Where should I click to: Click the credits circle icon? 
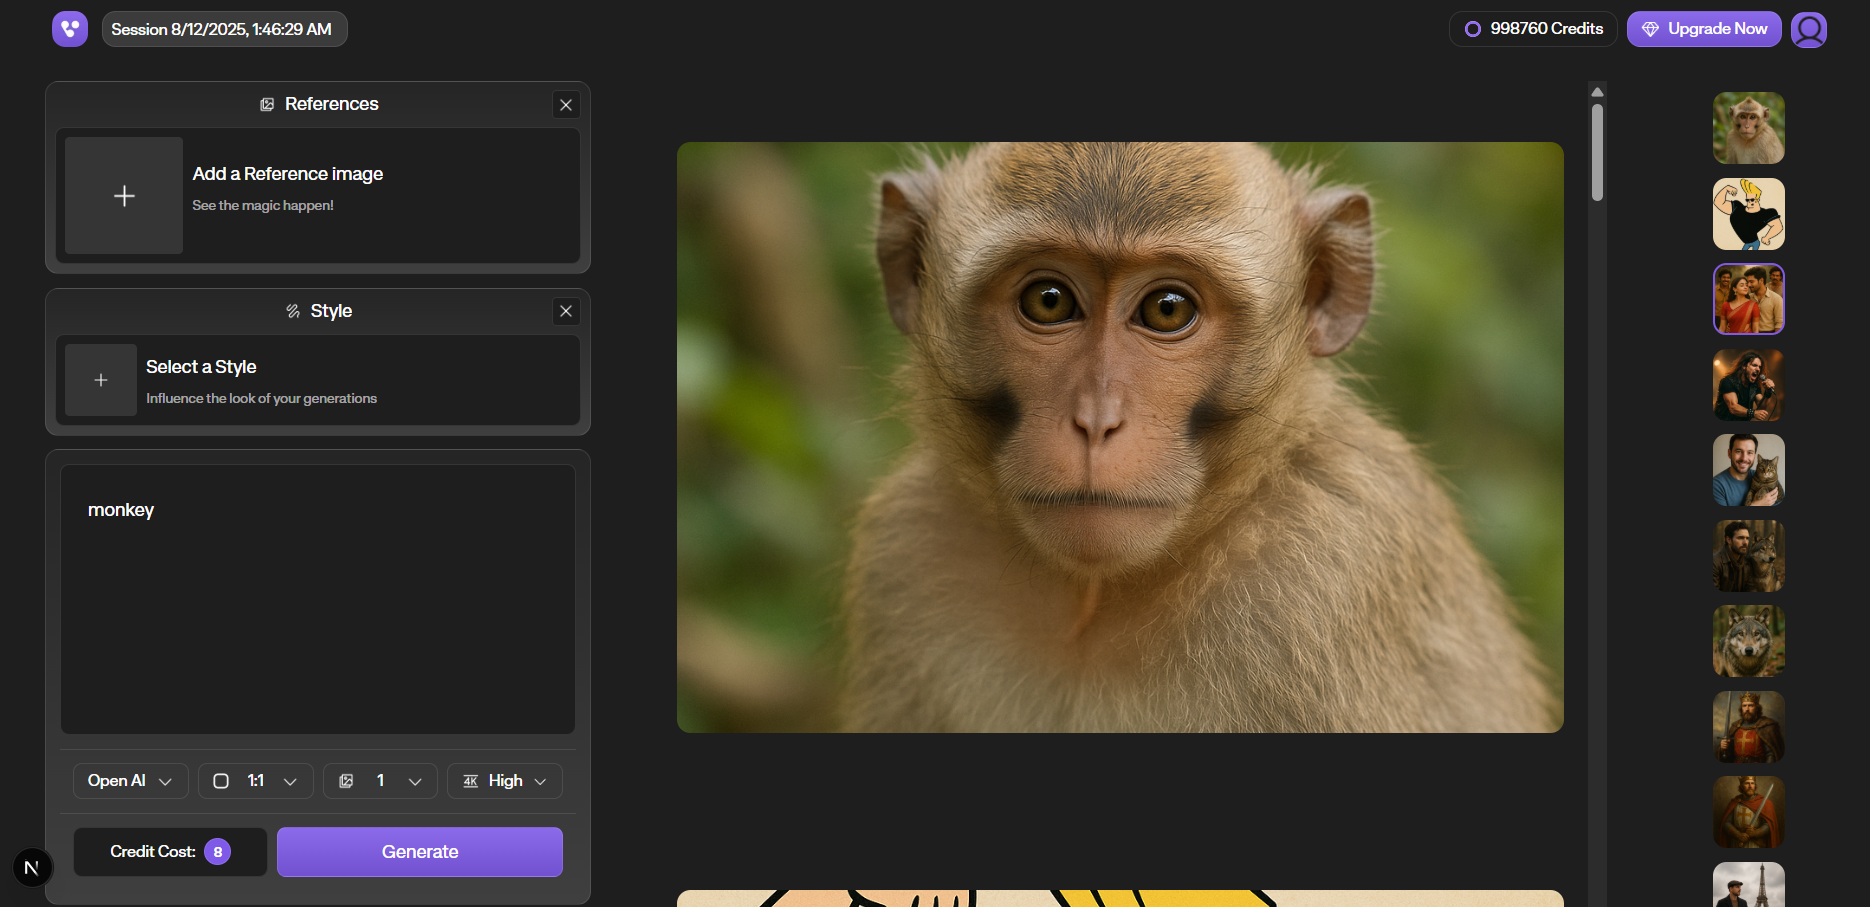click(1472, 29)
